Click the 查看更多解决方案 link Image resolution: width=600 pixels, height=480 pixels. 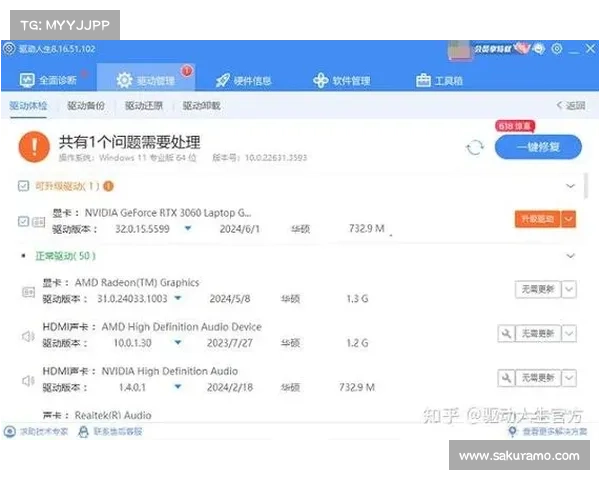(548, 431)
